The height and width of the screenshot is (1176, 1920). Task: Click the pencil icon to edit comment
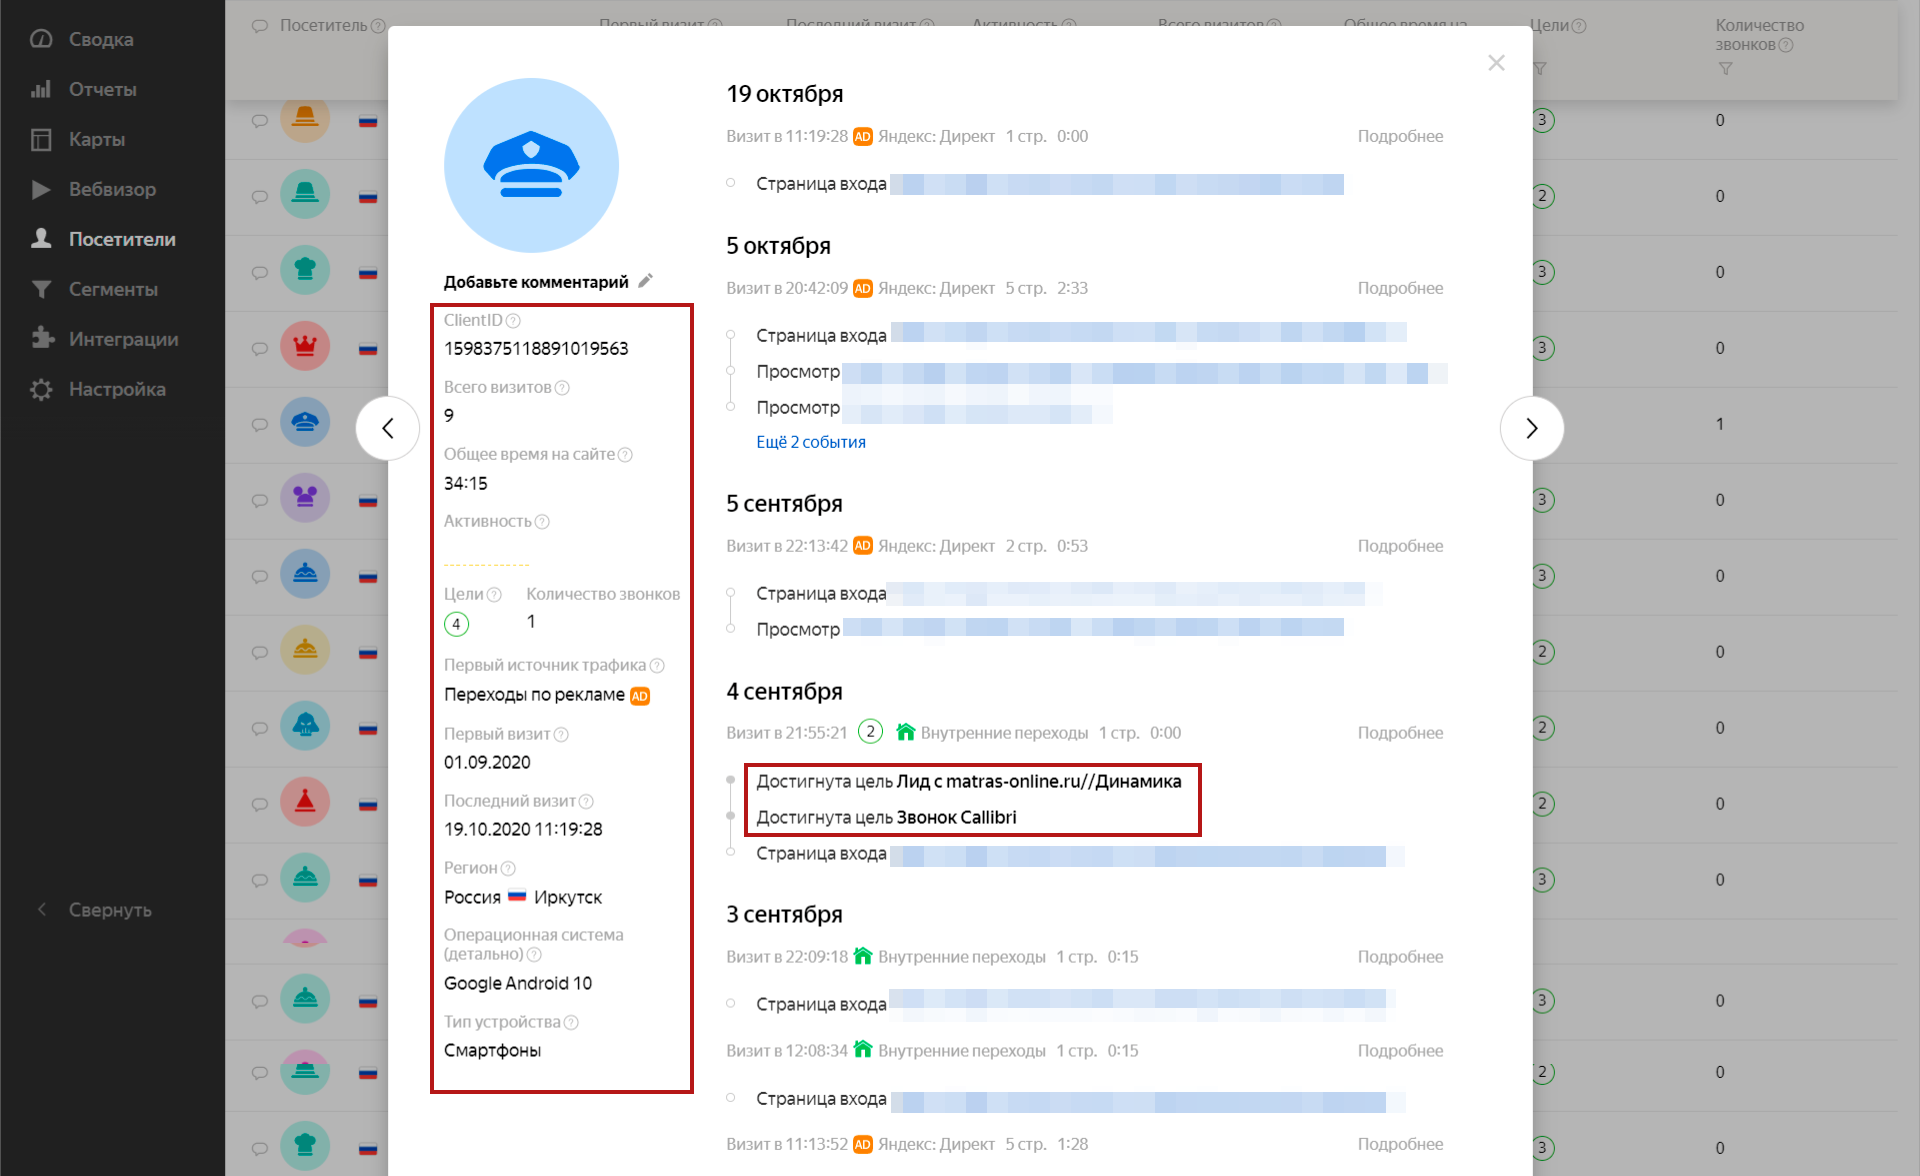pyautogui.click(x=646, y=281)
